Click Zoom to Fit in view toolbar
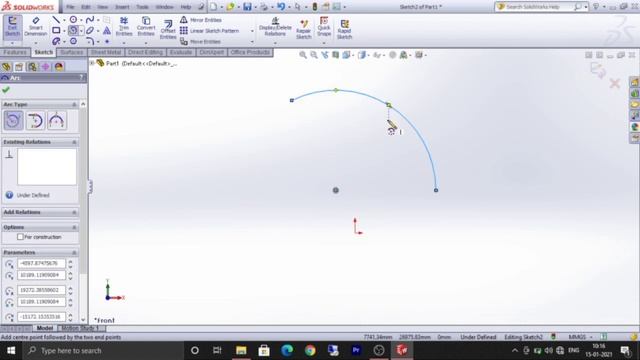640x360 pixels. coord(303,55)
